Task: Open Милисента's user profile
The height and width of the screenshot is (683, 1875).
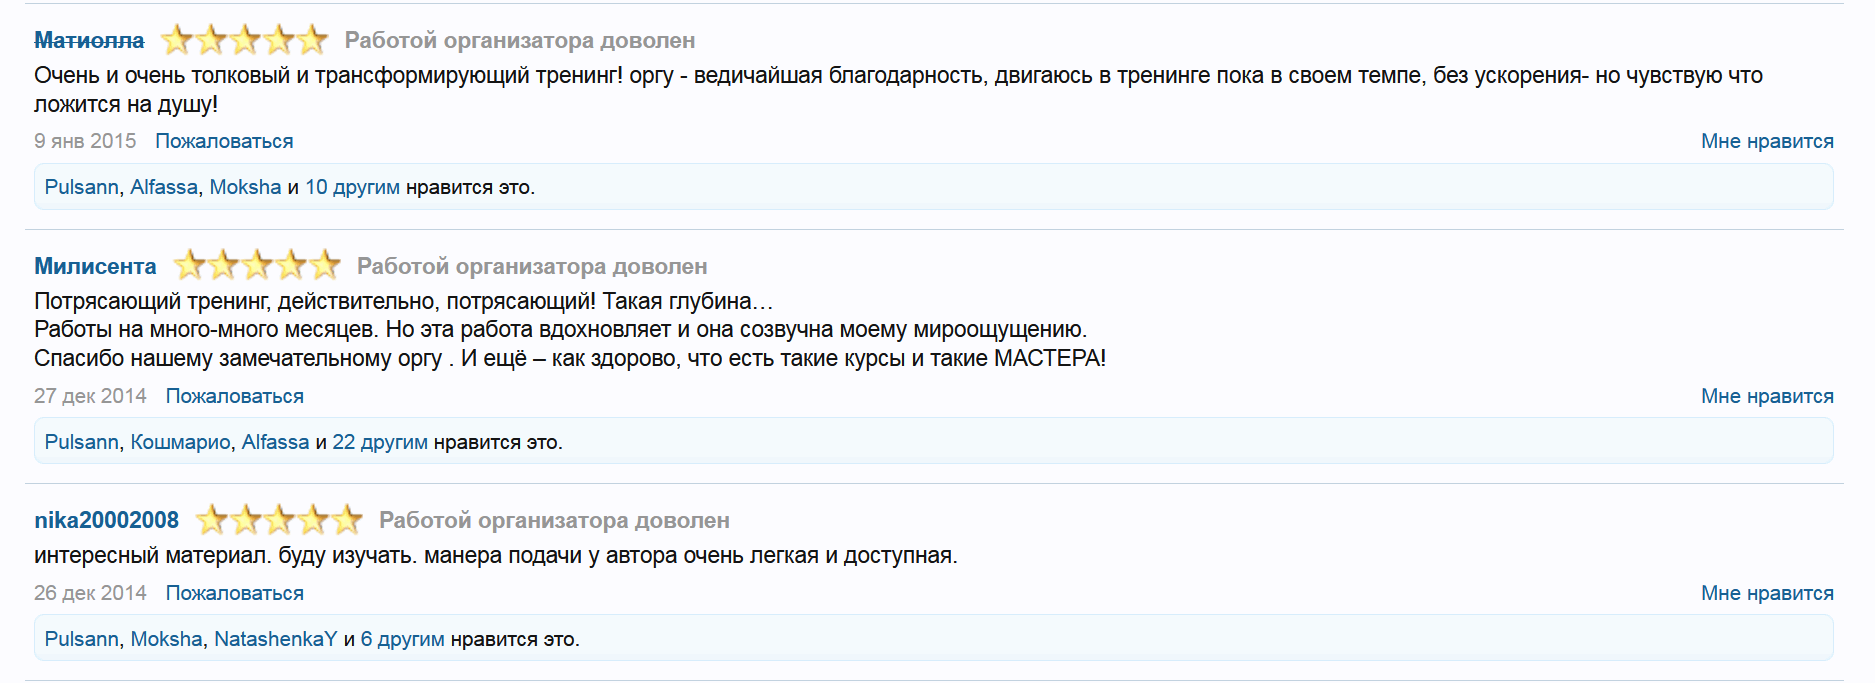Action: point(95,266)
